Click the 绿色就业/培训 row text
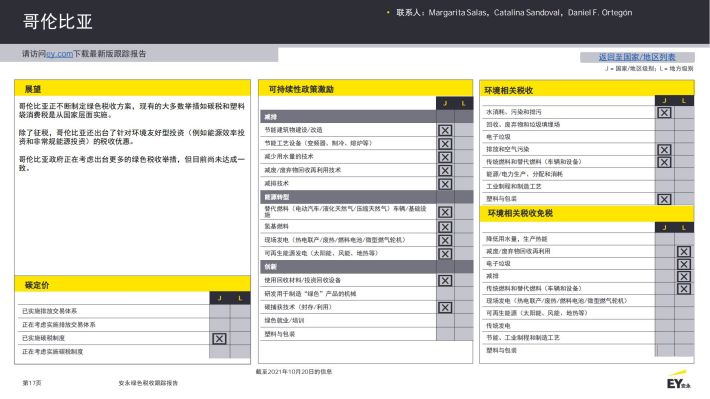Image resolution: width=710 pixels, height=399 pixels. click(x=284, y=321)
